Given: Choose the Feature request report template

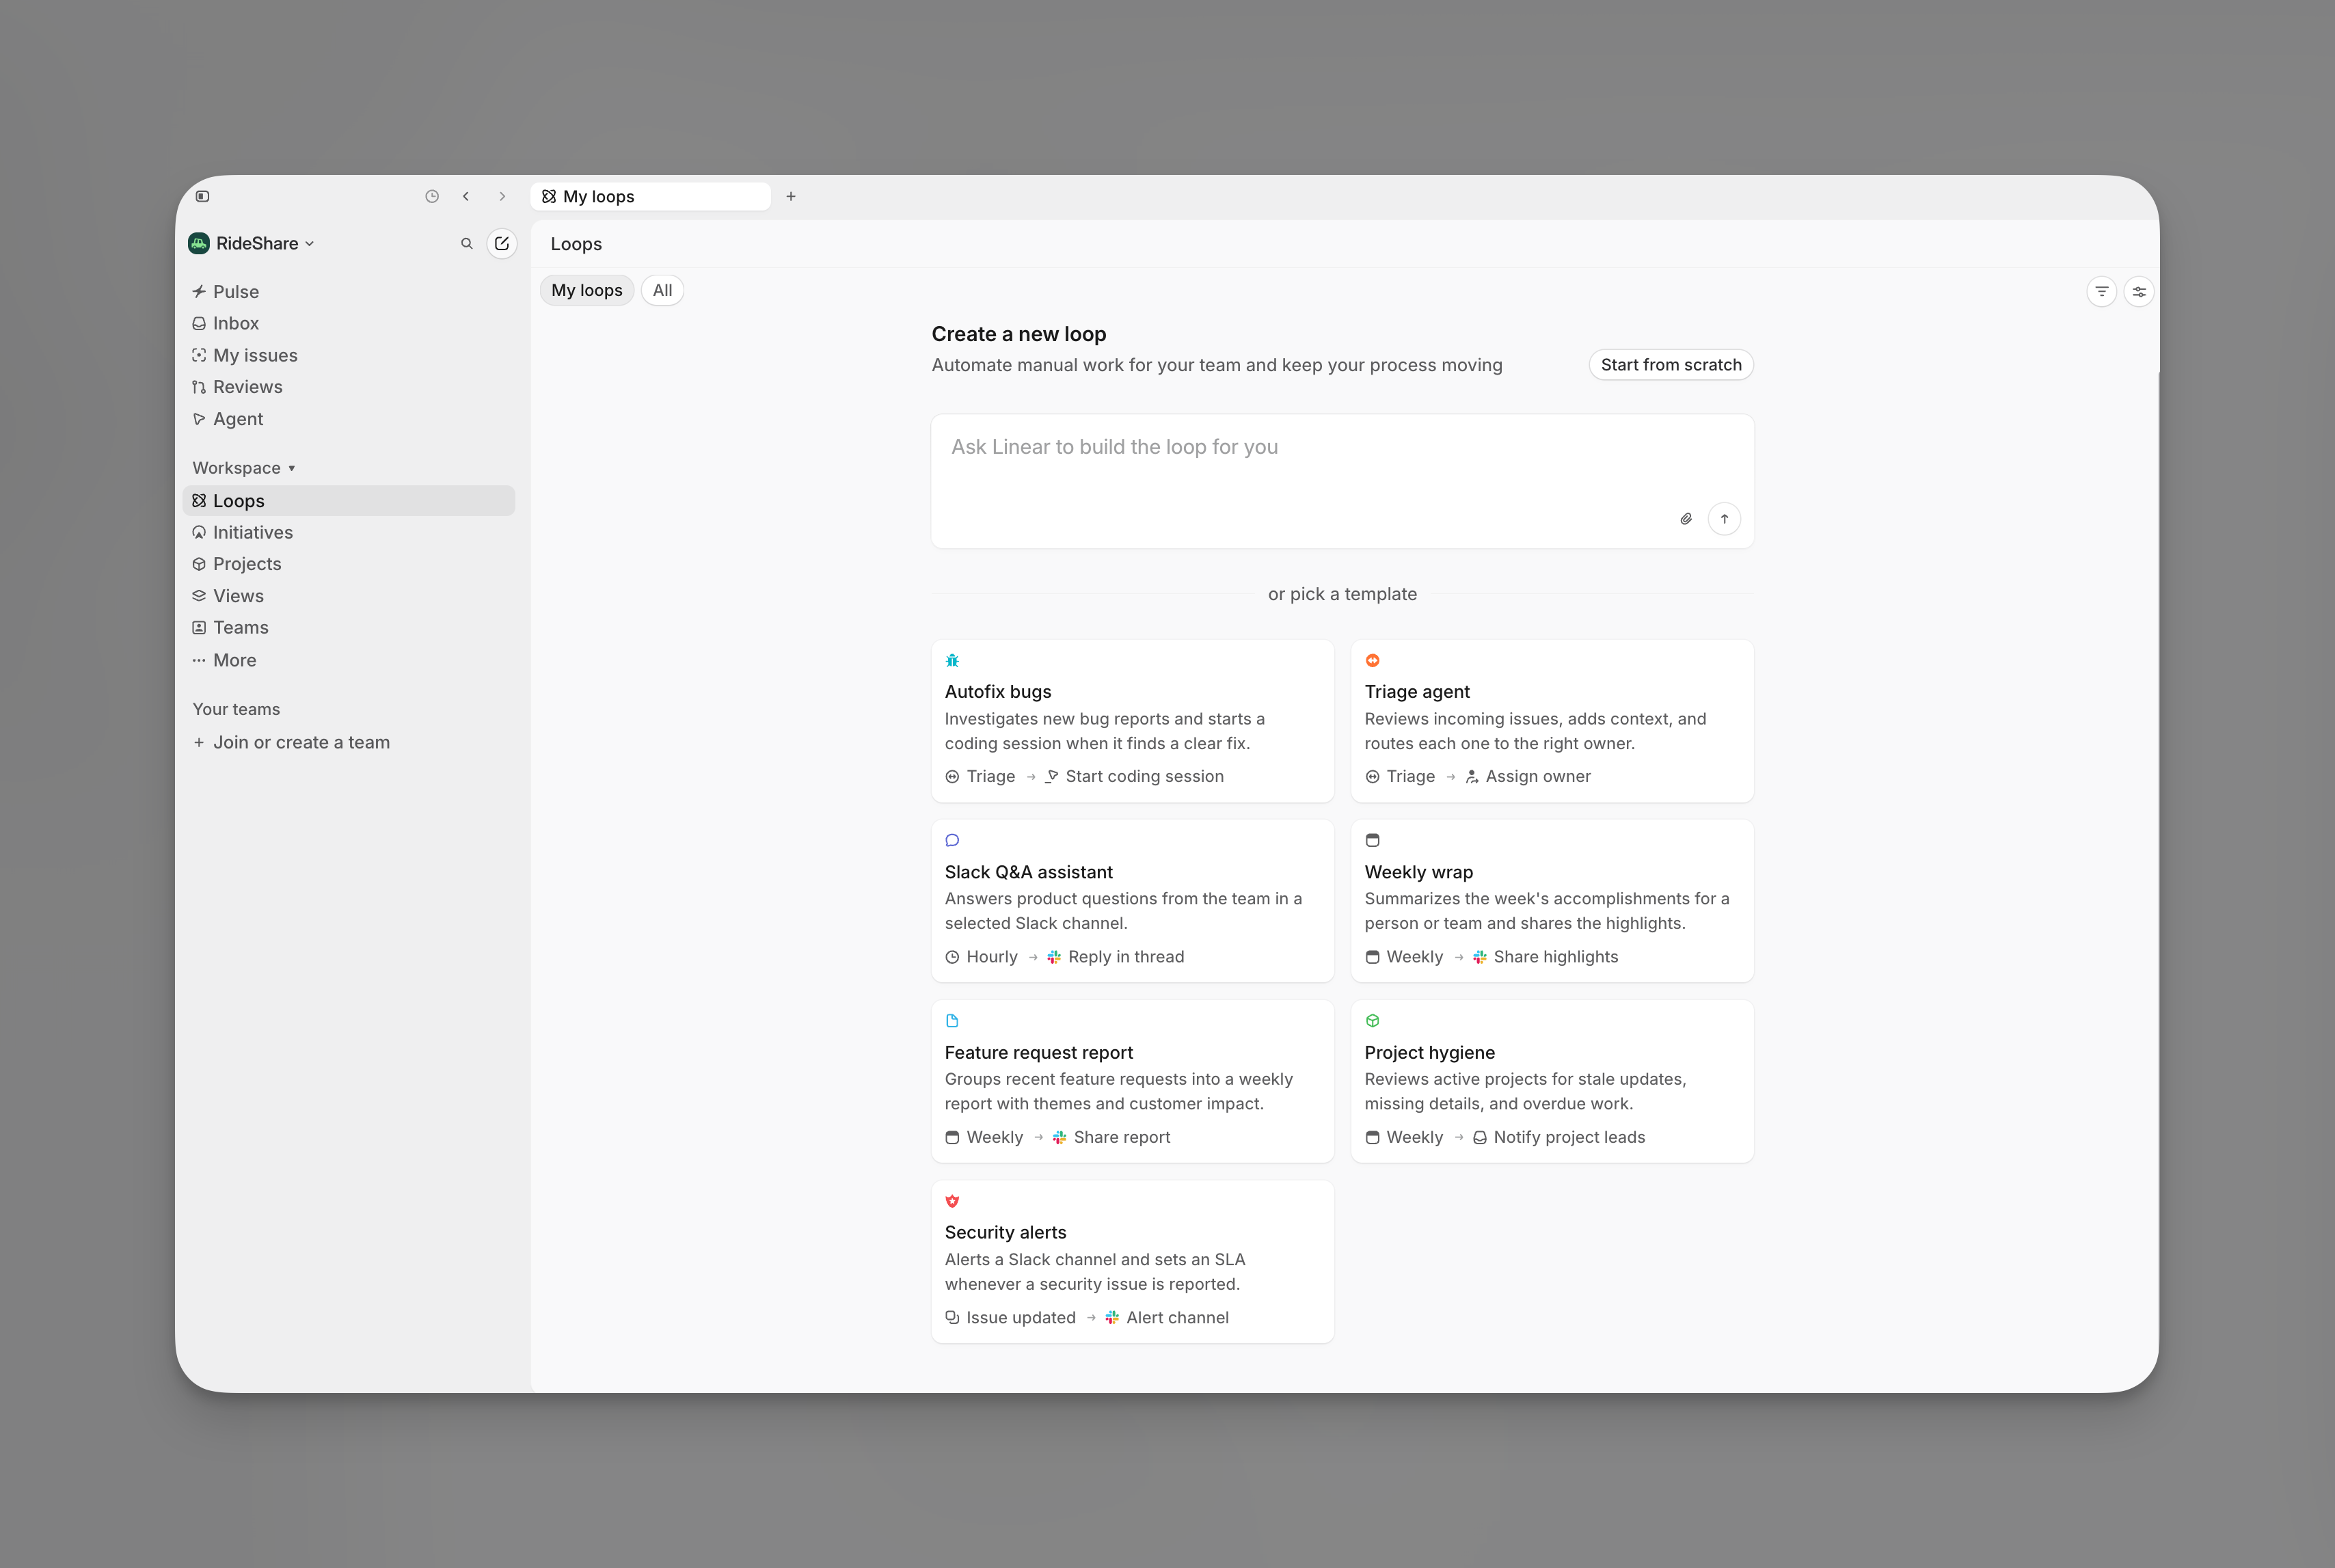Looking at the screenshot, I should coord(1132,1081).
